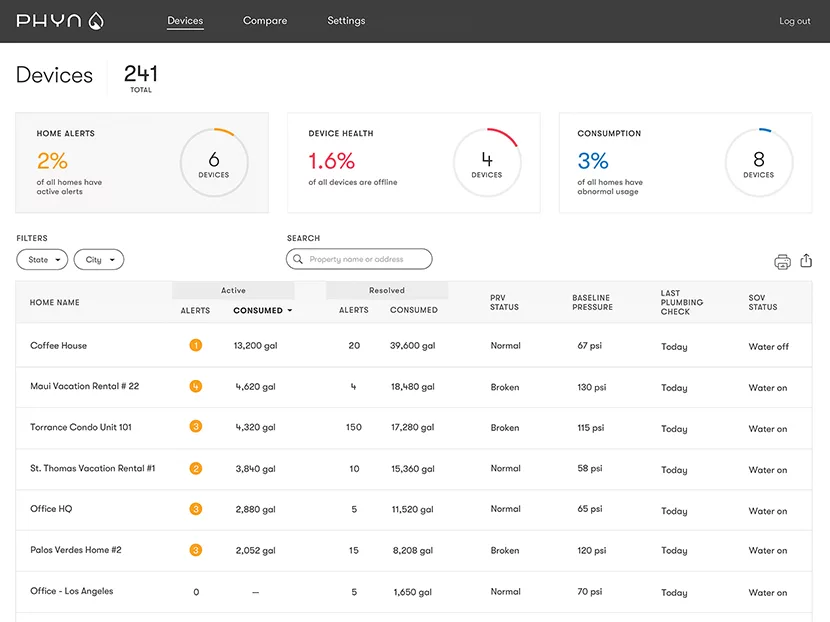
Task: Switch to the Compare tab
Action: tap(265, 21)
